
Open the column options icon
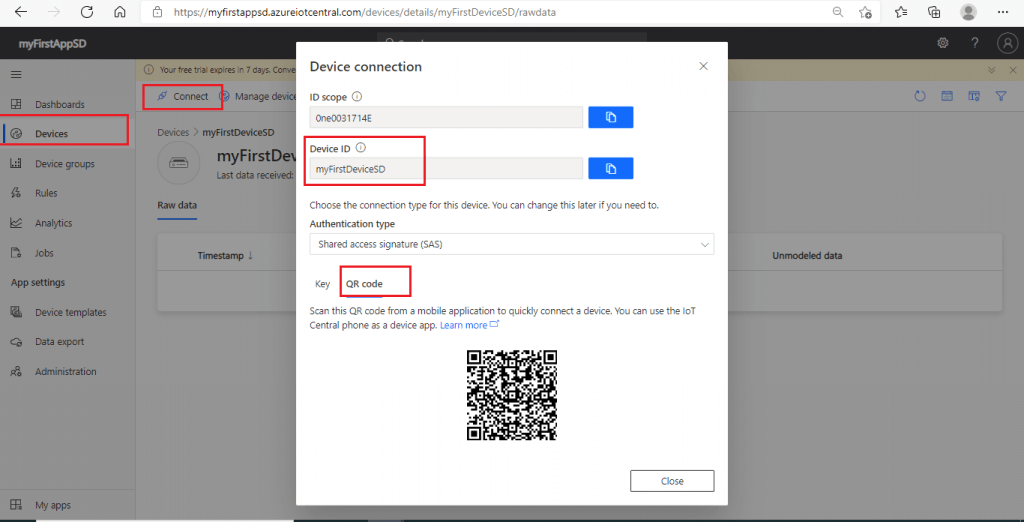click(974, 97)
